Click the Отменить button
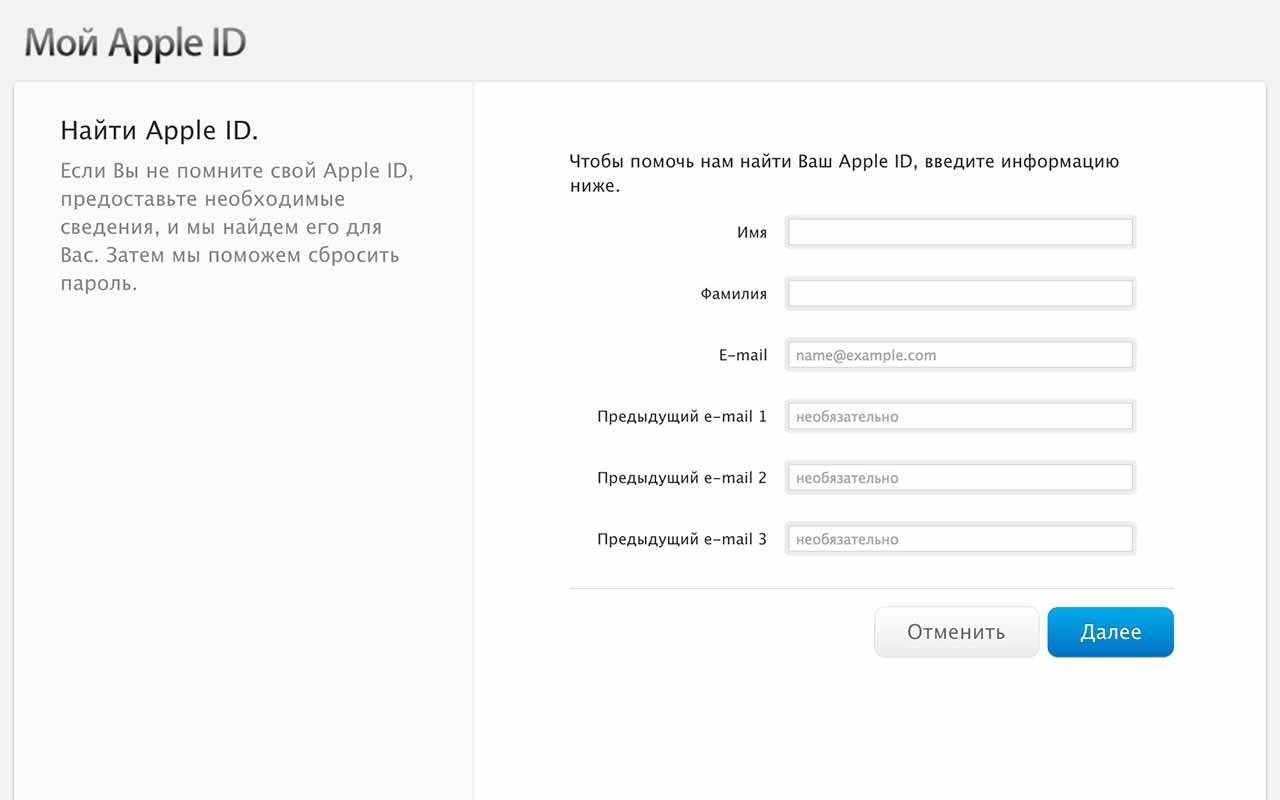The height and width of the screenshot is (800, 1280). [956, 632]
